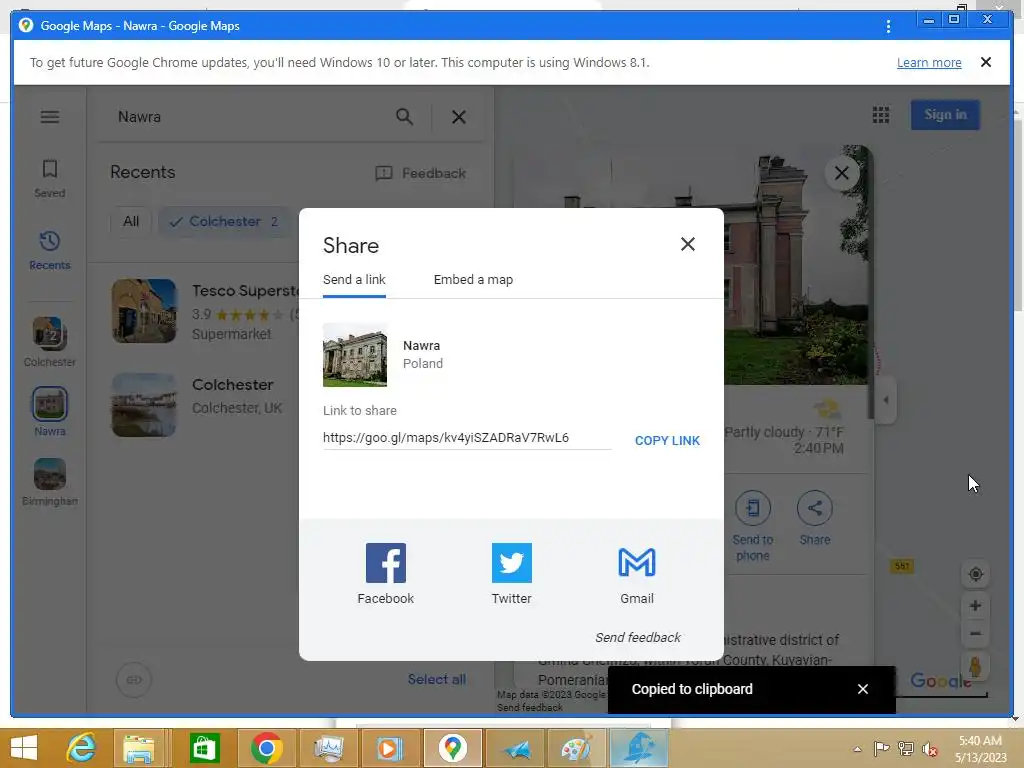Select Birmingham in sidebar recents
The height and width of the screenshot is (768, 1024).
pyautogui.click(x=50, y=482)
